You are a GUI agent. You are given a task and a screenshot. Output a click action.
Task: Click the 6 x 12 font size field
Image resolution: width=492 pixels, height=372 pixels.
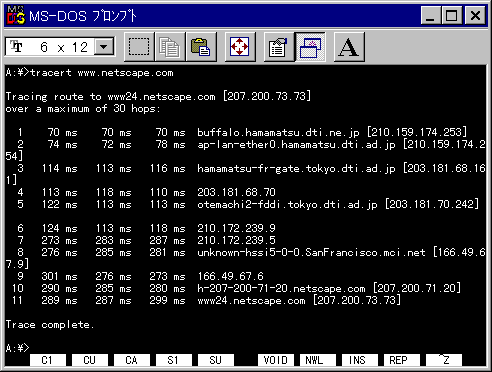point(60,47)
